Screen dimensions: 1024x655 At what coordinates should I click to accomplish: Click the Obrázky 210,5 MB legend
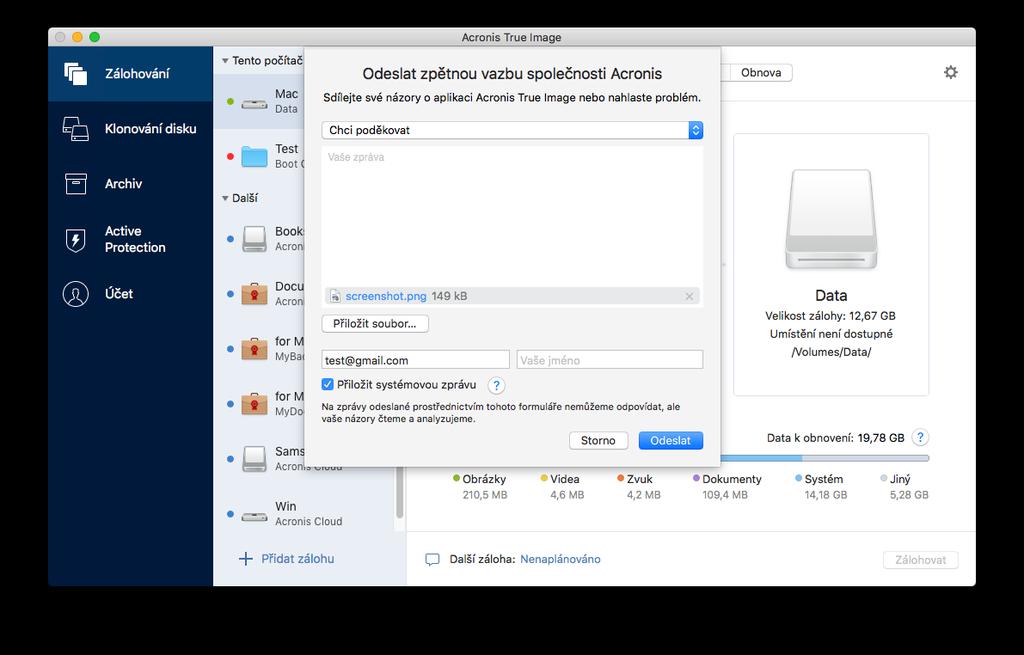point(480,487)
